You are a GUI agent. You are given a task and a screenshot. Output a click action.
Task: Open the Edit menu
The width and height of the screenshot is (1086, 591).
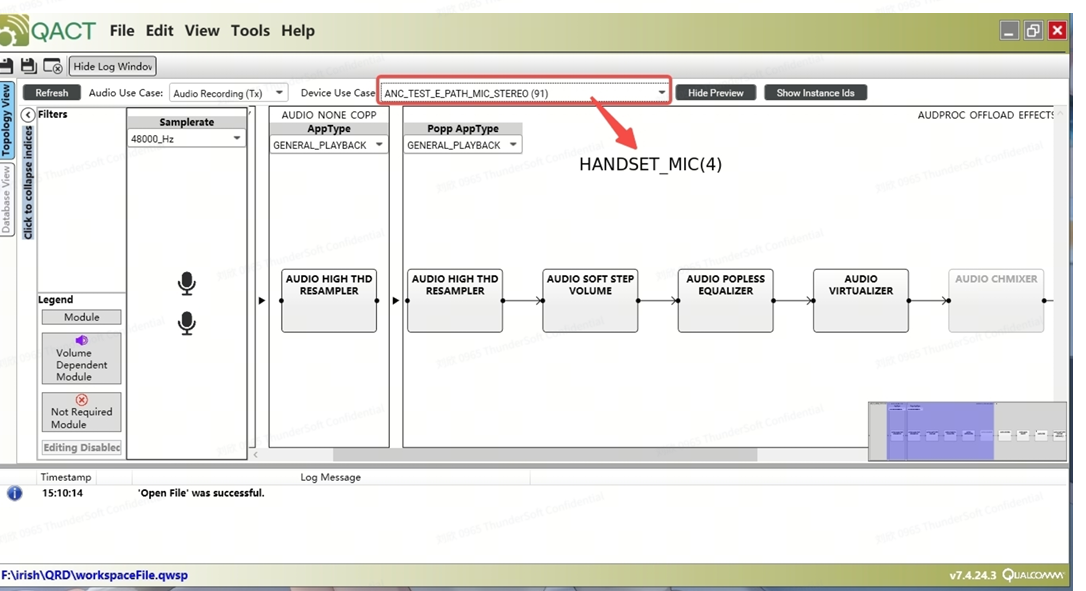coord(159,30)
